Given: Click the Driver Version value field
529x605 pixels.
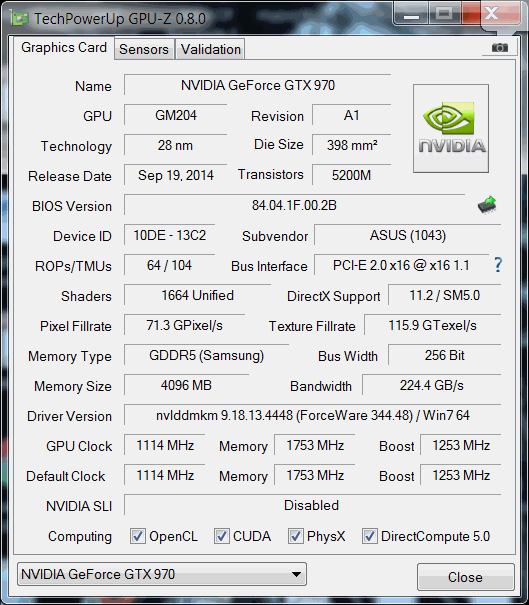Looking at the screenshot, I should point(313,415).
